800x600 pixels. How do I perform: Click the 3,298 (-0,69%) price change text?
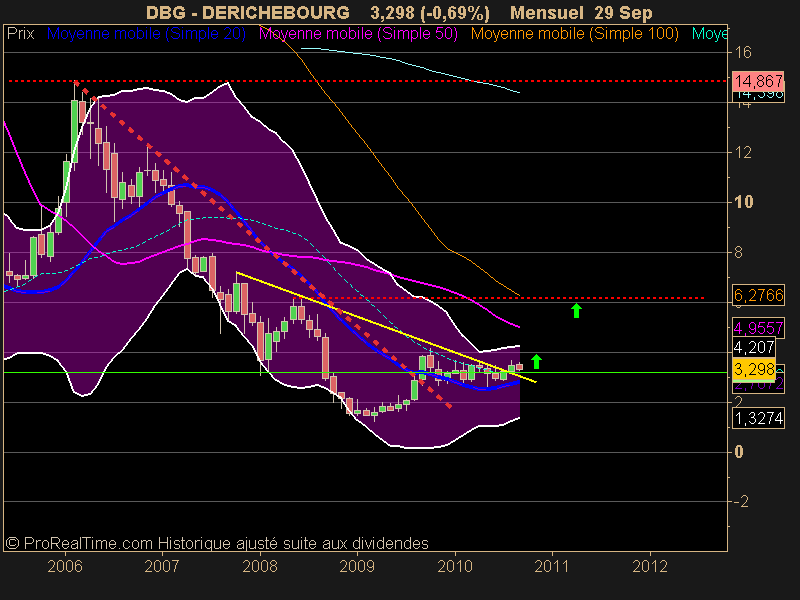pyautogui.click(x=430, y=13)
